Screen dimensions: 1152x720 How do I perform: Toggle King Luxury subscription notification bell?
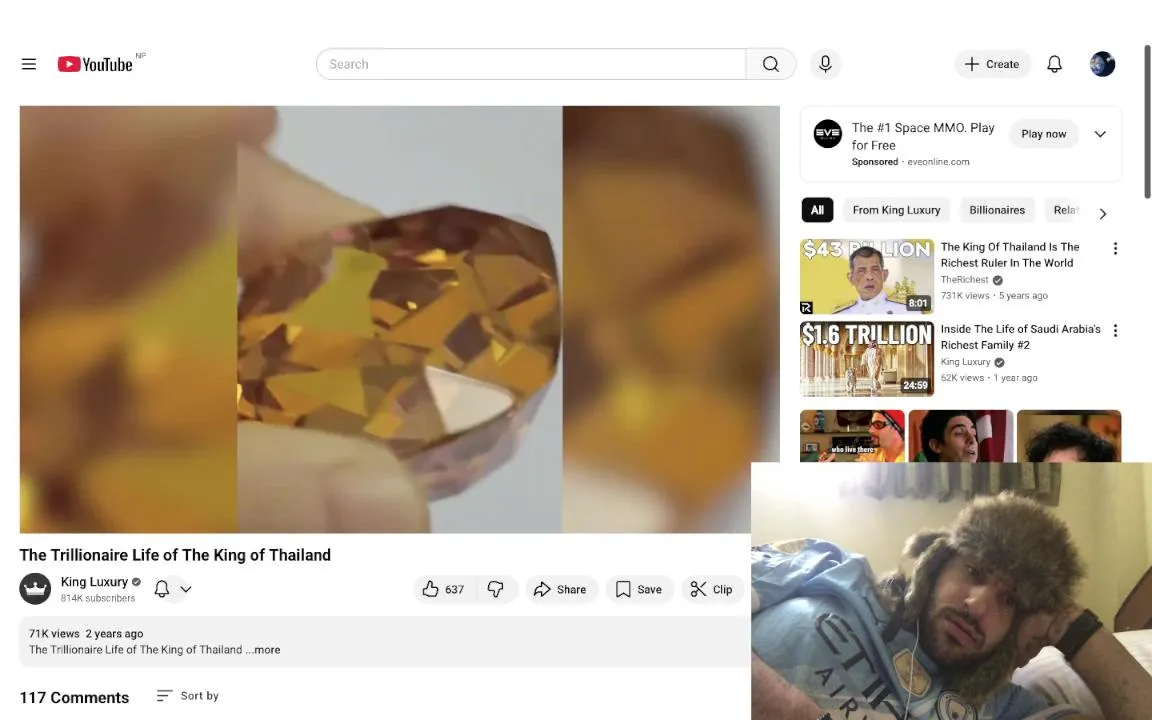172,589
